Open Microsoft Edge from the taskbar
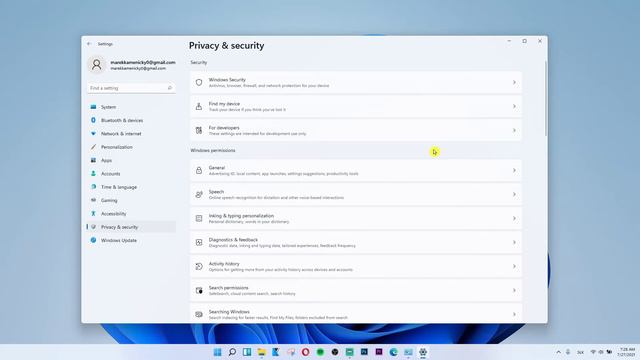Screen dimensions: 640x360 click(393, 352)
